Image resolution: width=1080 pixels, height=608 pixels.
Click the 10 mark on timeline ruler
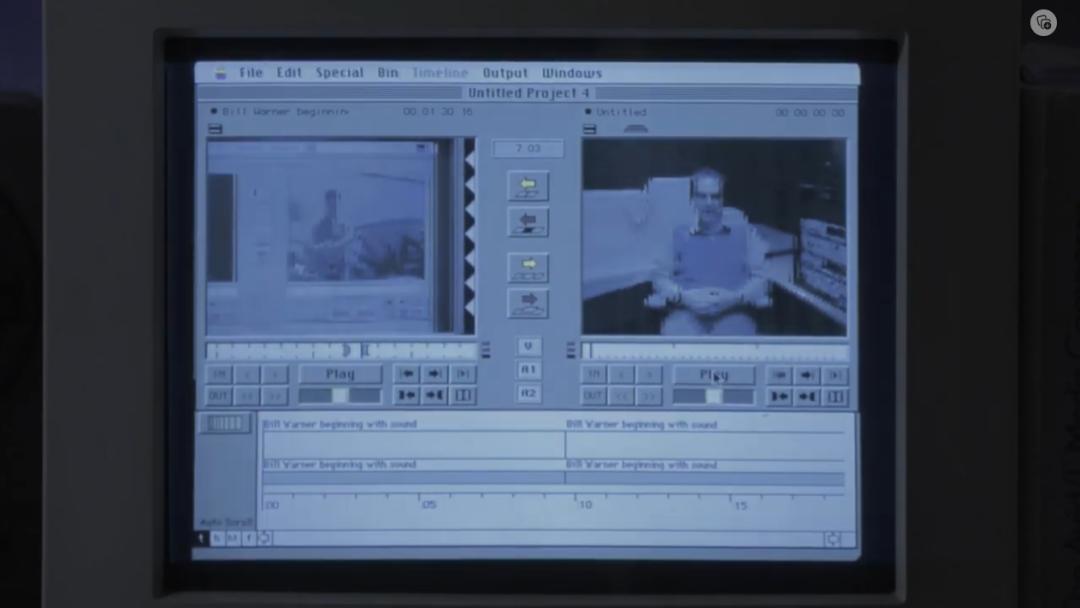585,505
